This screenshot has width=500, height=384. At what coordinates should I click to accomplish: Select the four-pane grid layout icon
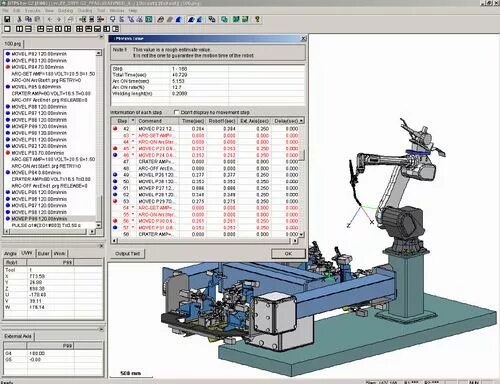tap(79, 29)
